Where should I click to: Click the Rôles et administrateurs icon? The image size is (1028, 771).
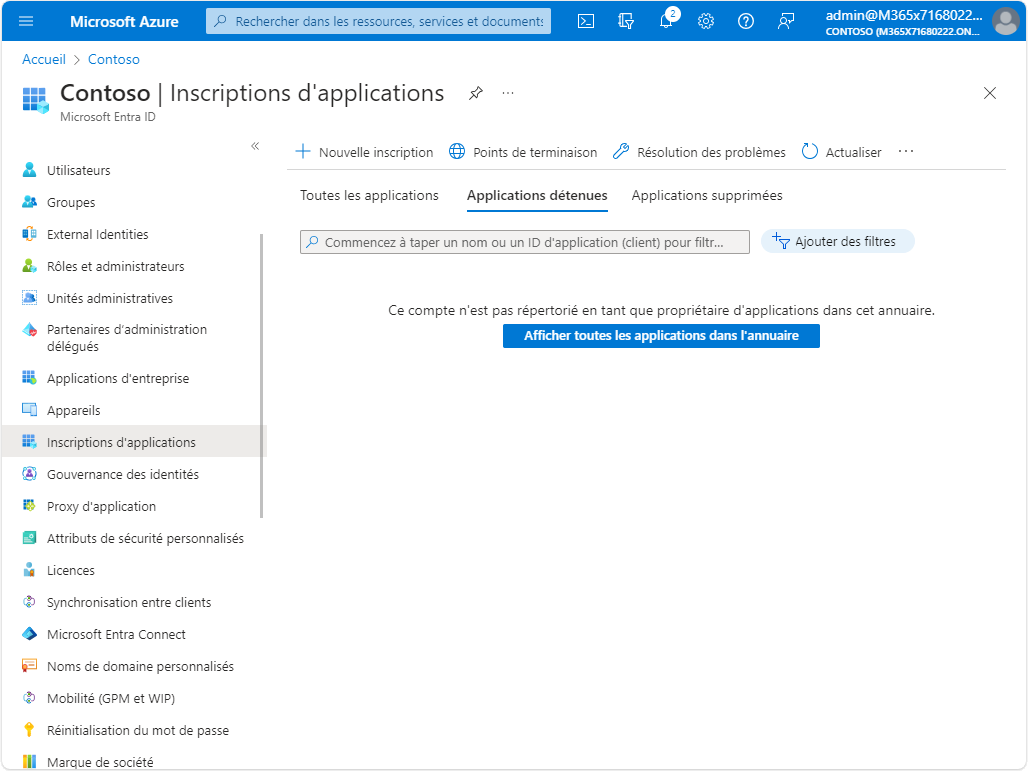coord(30,266)
